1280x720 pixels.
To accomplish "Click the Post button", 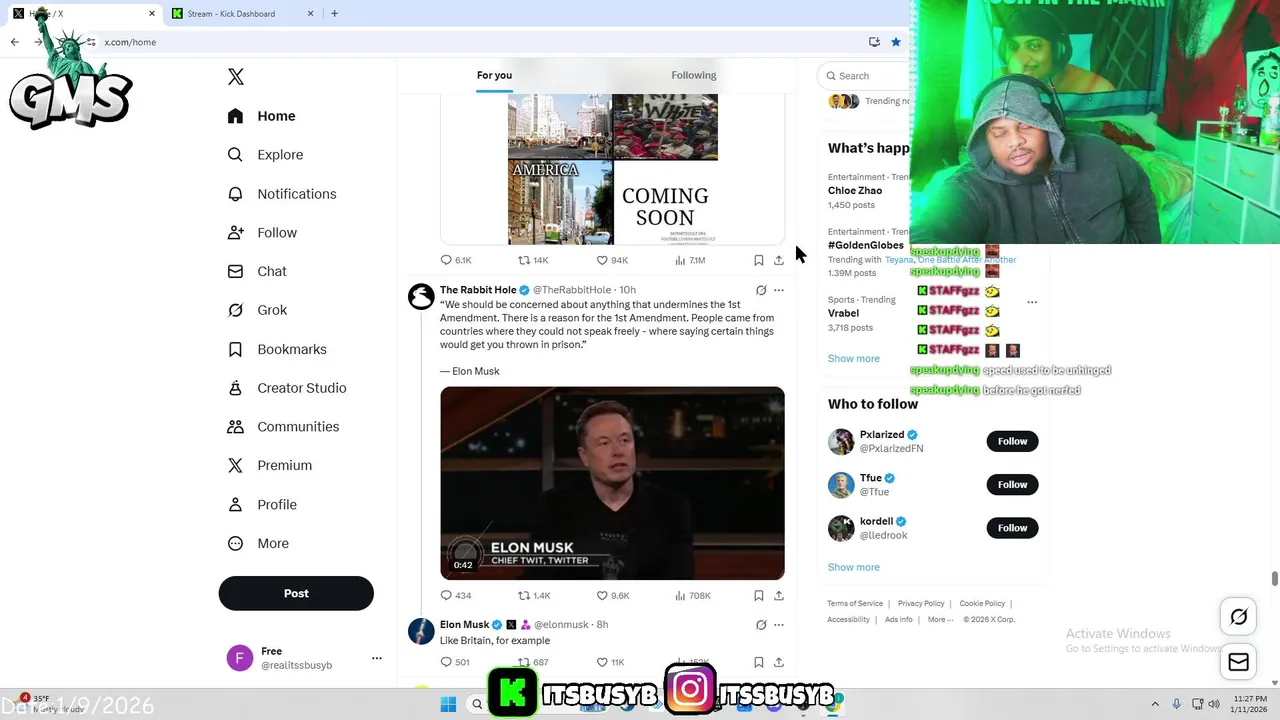I will [296, 593].
